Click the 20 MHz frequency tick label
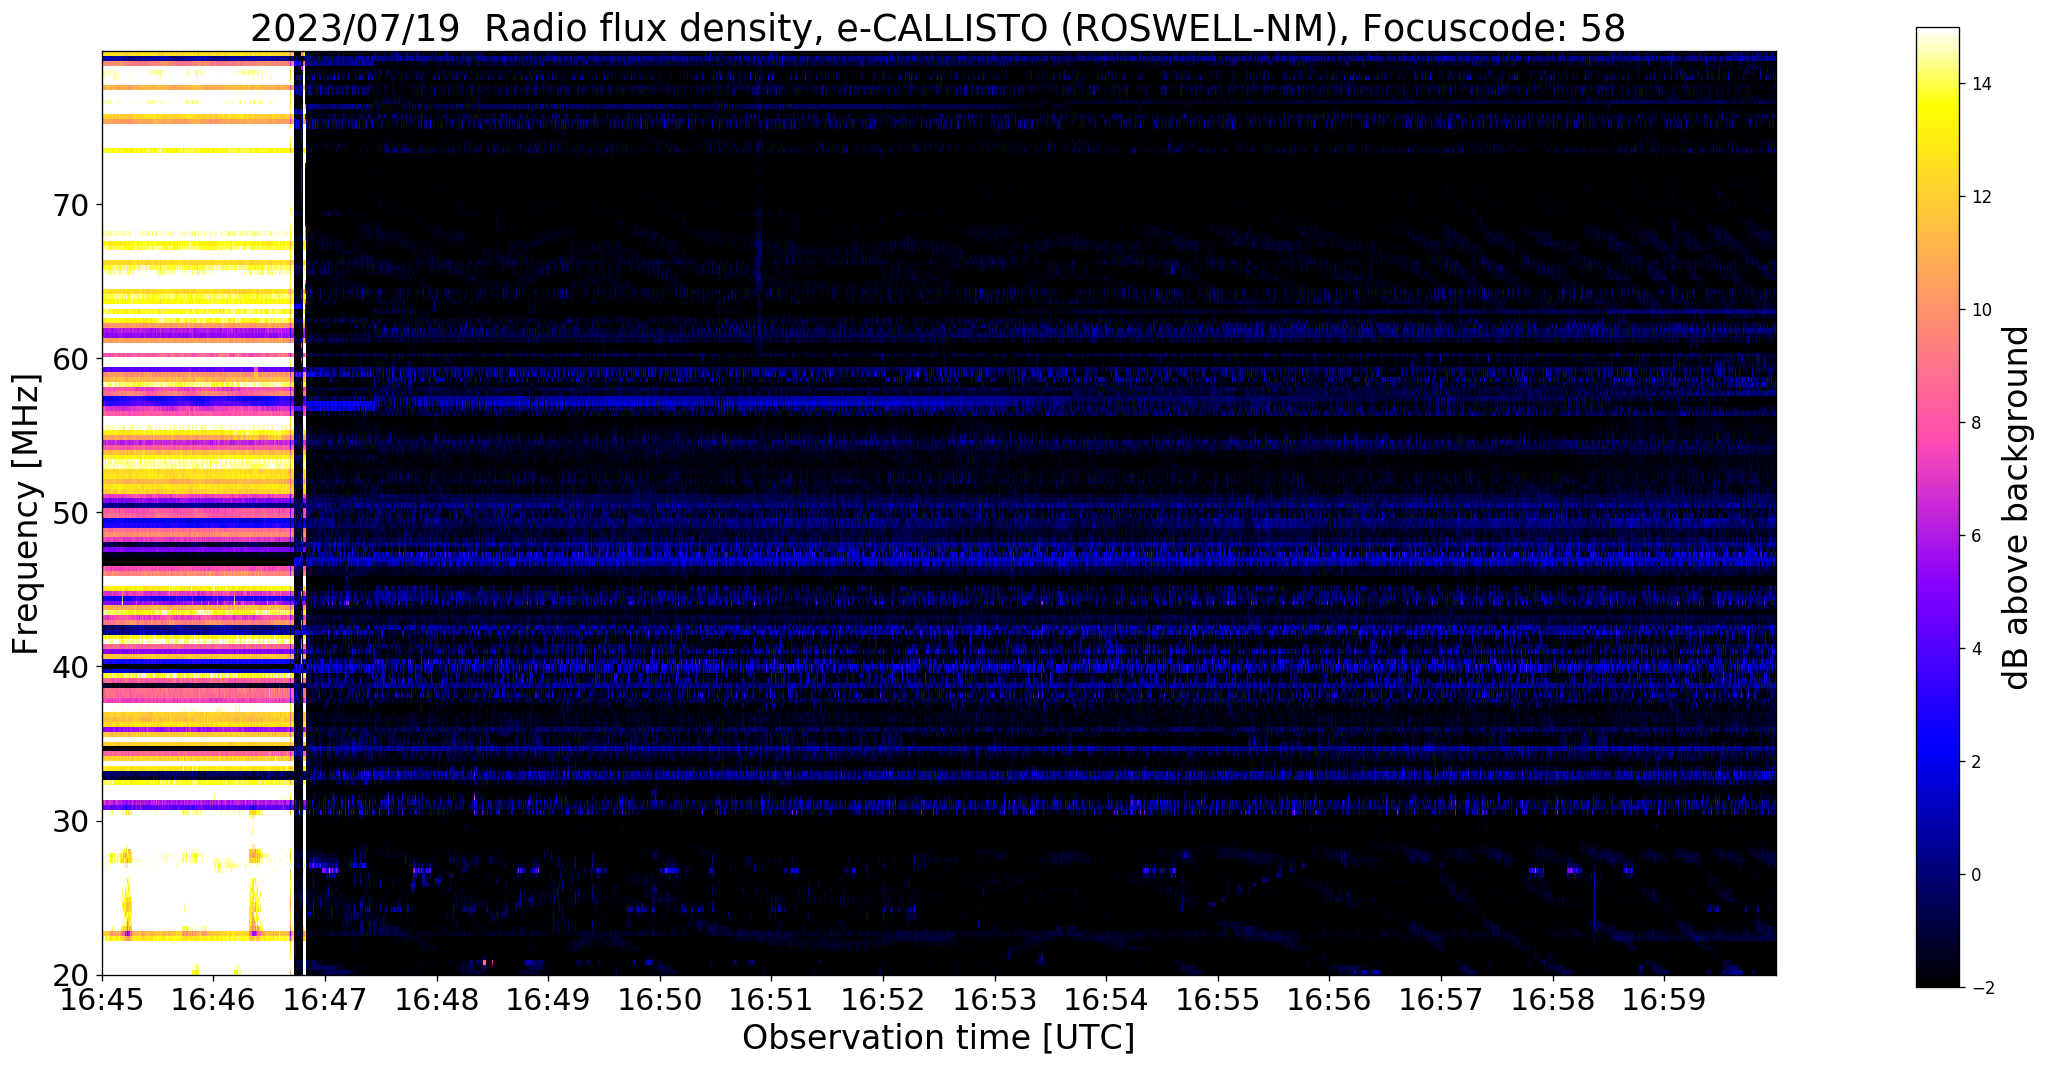The height and width of the screenshot is (1067, 2047). click(x=70, y=975)
